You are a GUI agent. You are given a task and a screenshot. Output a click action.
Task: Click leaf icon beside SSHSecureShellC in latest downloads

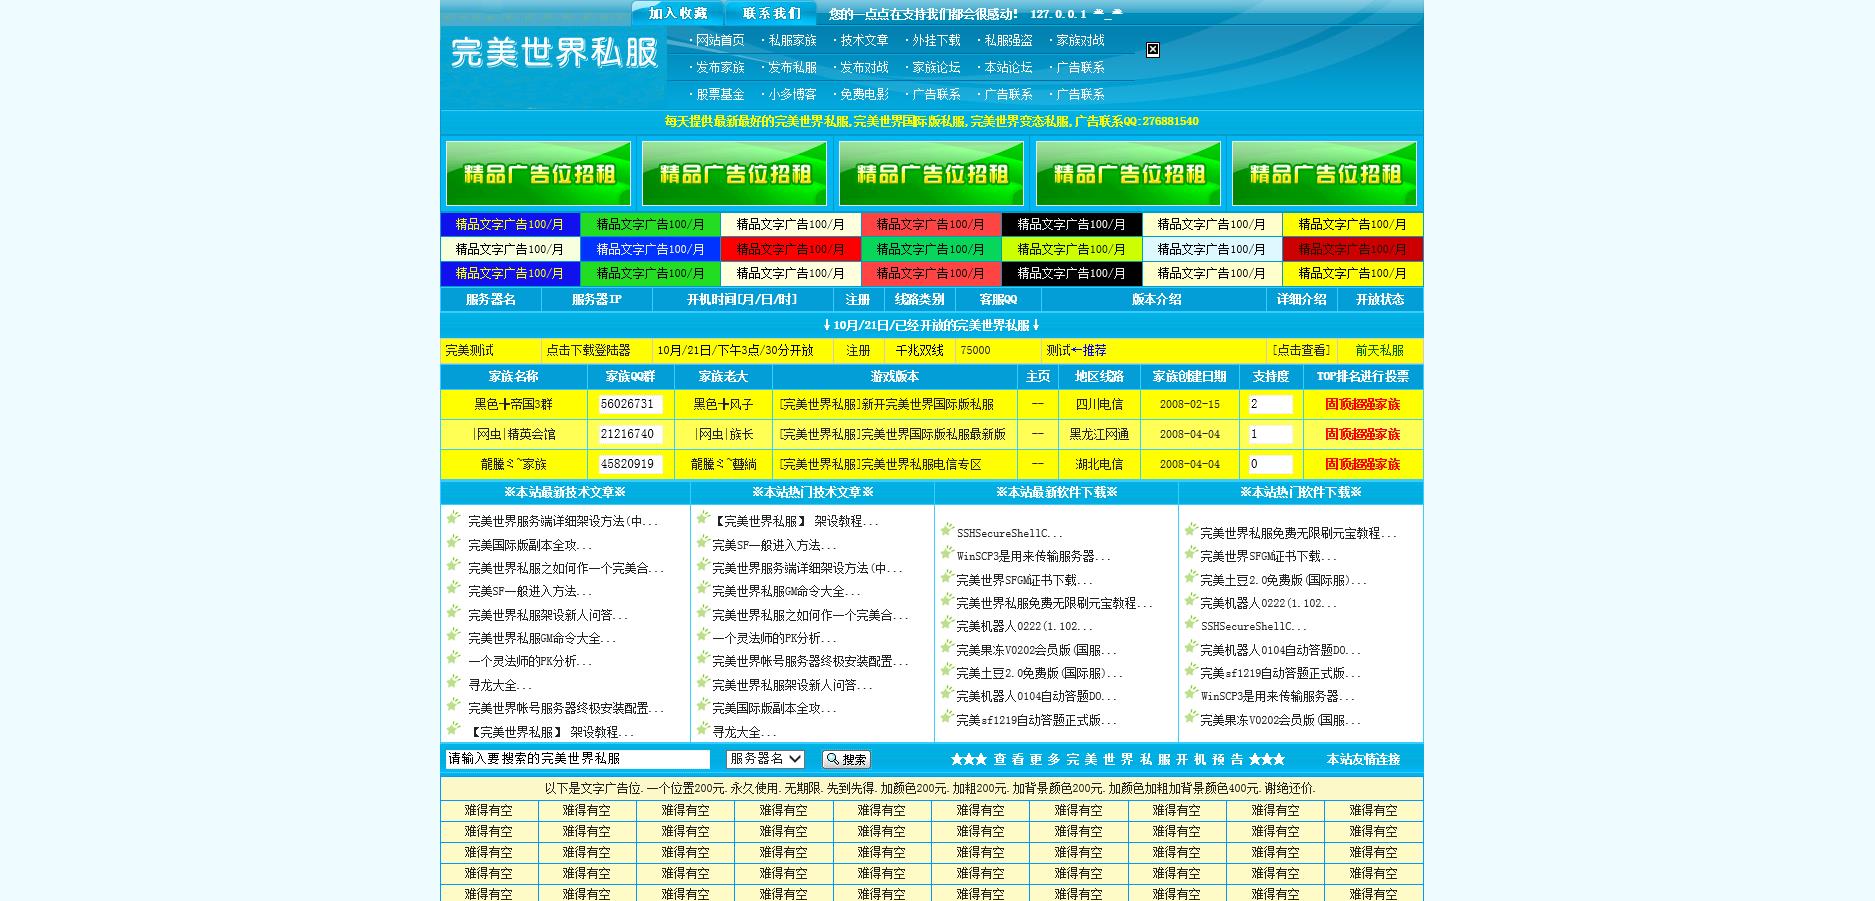click(x=946, y=531)
